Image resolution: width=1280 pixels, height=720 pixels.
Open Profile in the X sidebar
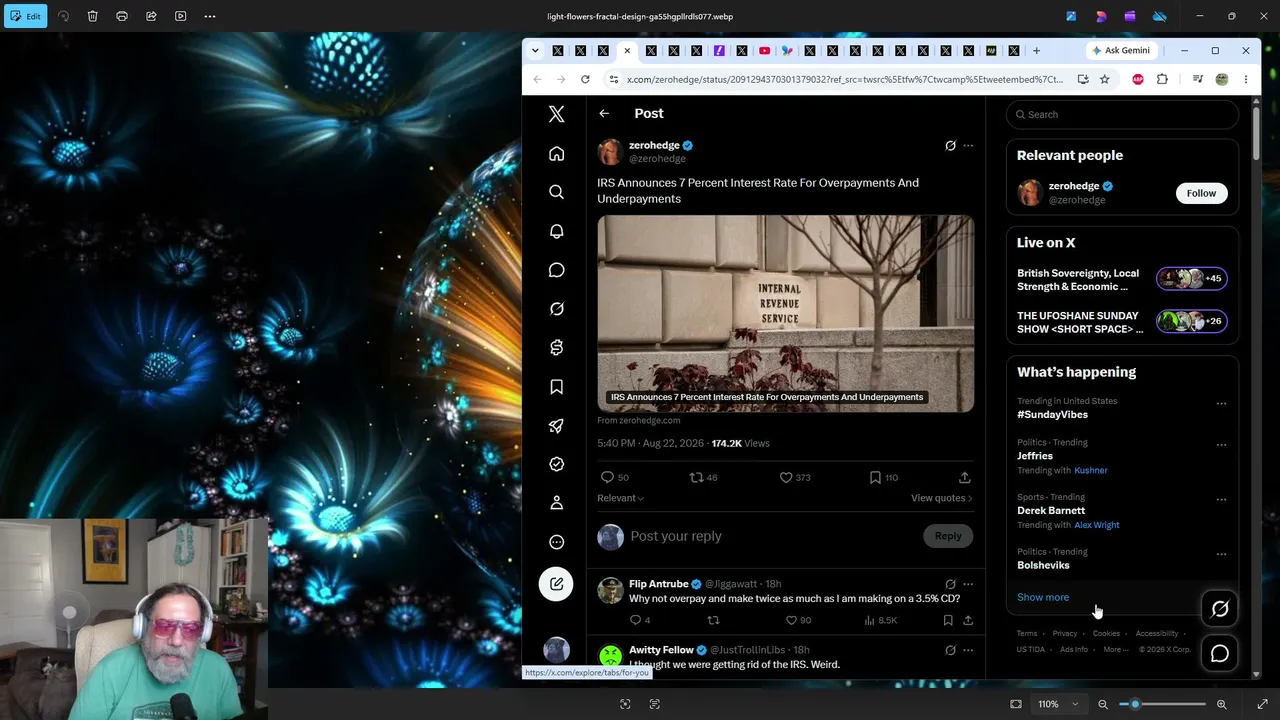click(557, 503)
